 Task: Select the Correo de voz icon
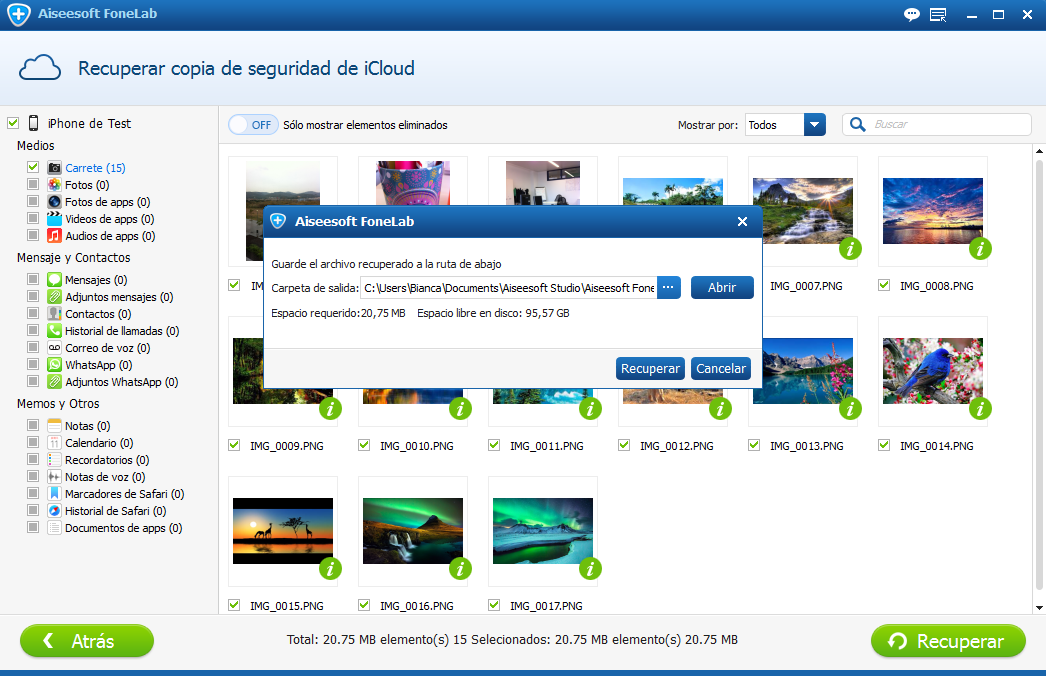point(54,348)
